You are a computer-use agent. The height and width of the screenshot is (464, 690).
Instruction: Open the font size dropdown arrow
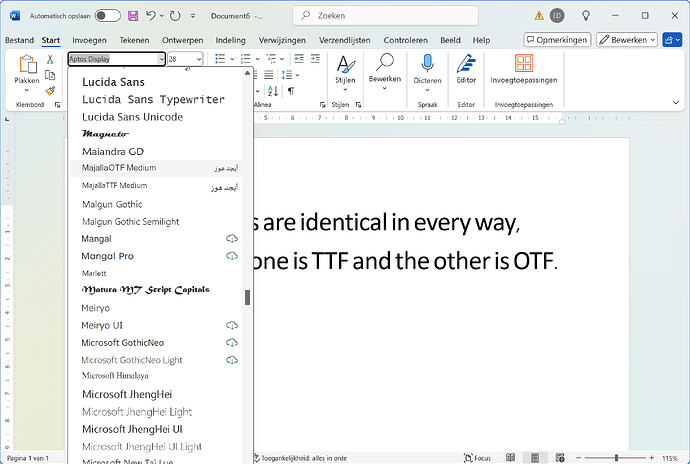(199, 59)
